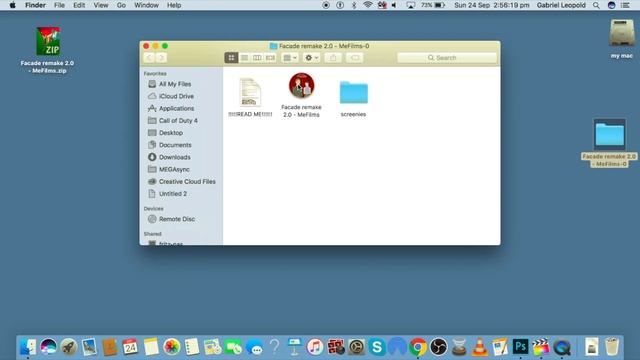Open Creative Cloud Files in sidebar
This screenshot has width=640, height=360.
[x=187, y=181]
